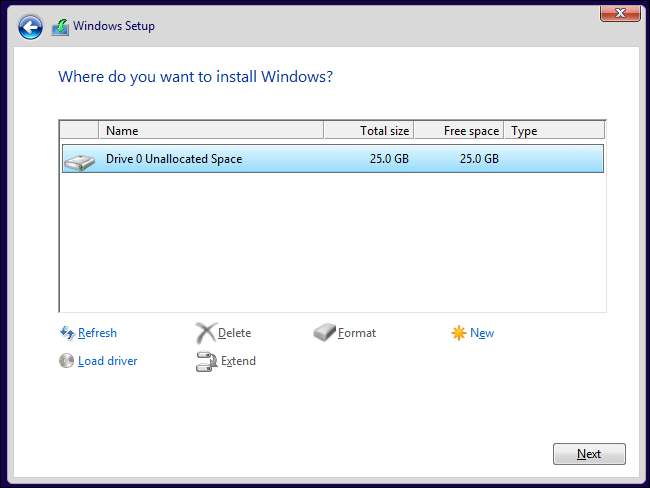Image resolution: width=650 pixels, height=488 pixels.
Task: Sort by the Name column header
Action: pos(210,131)
